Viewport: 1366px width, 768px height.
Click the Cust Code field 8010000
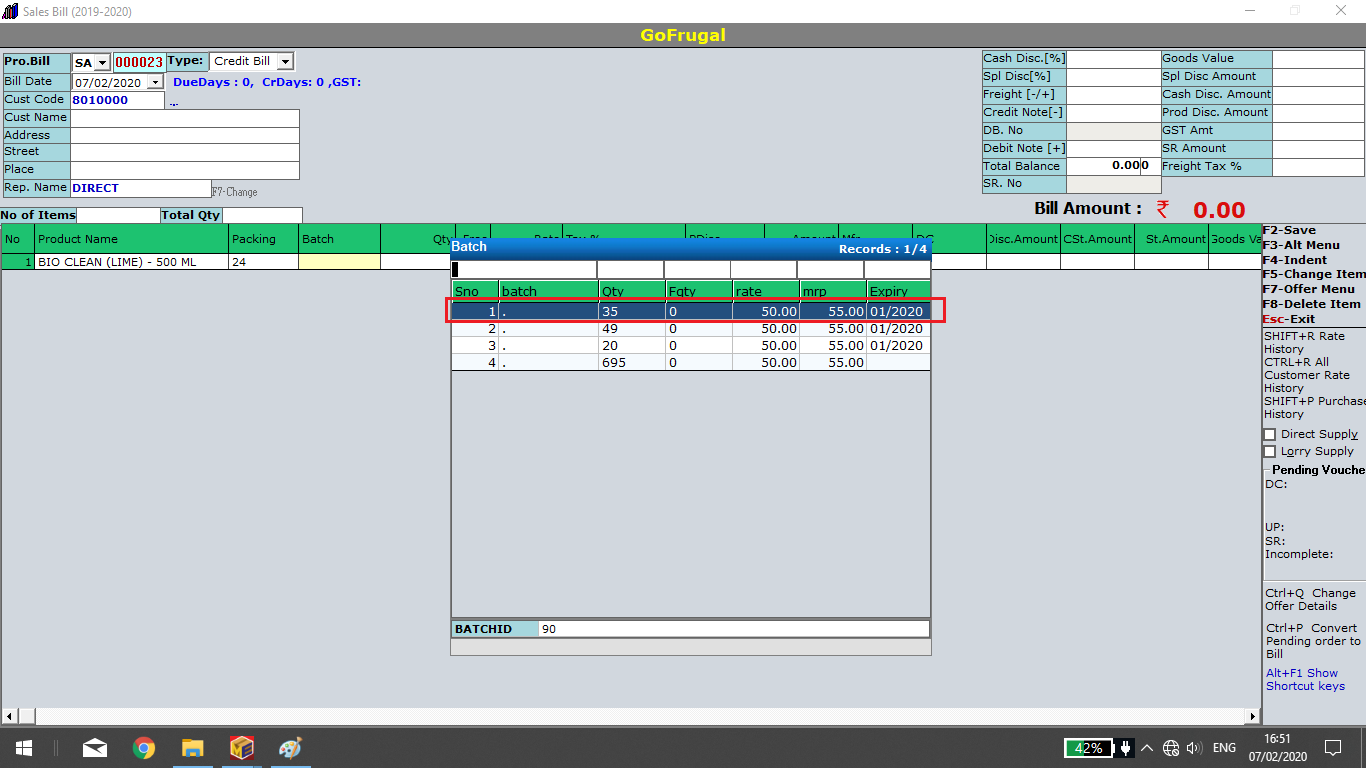point(117,100)
